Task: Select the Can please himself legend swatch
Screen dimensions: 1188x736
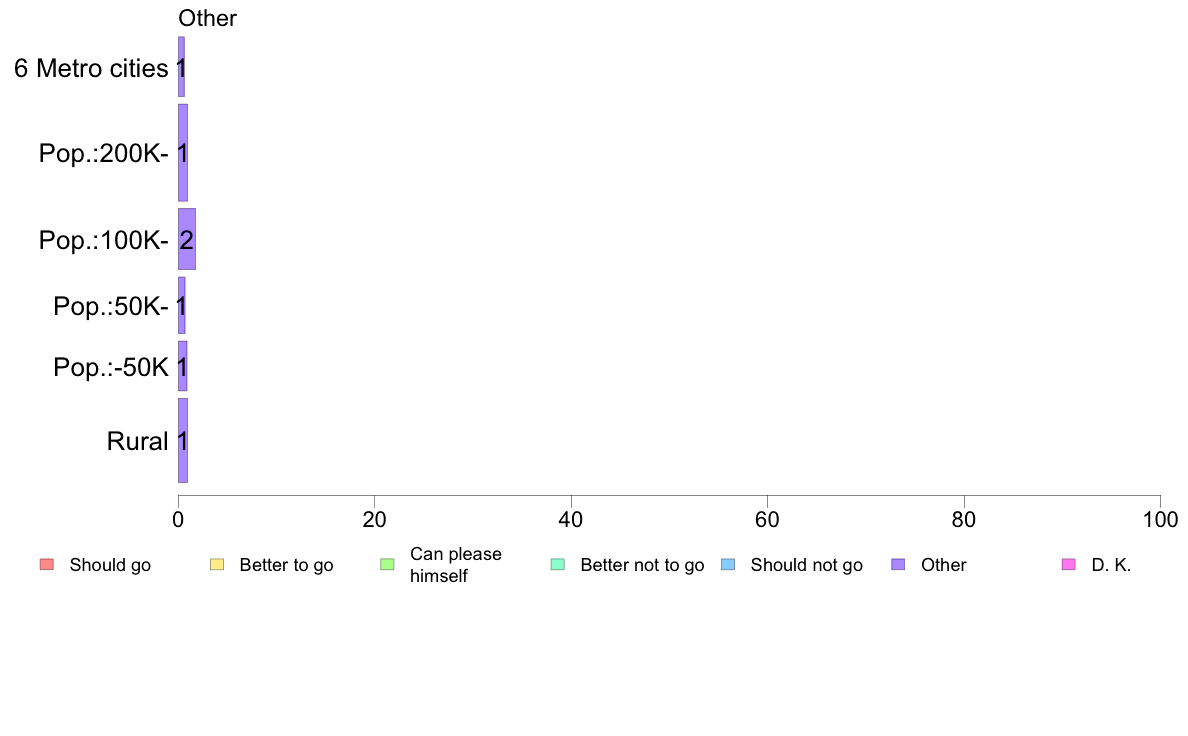Action: (387, 565)
